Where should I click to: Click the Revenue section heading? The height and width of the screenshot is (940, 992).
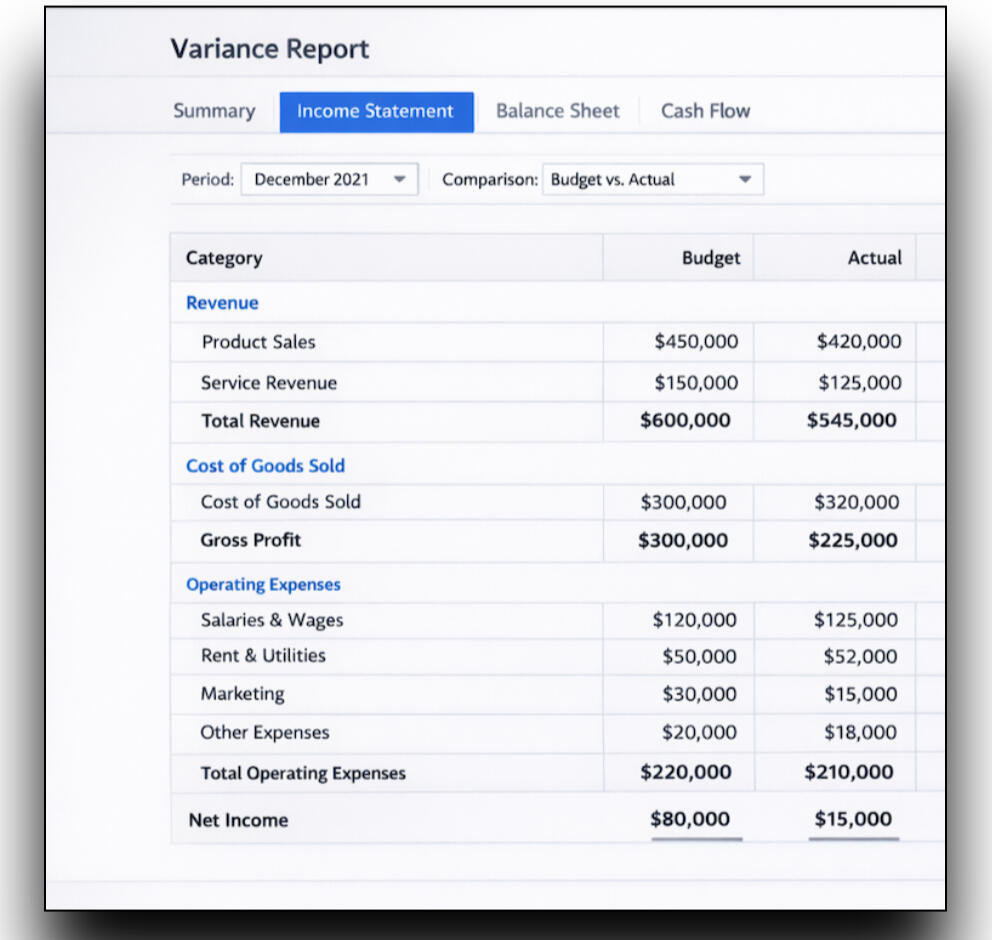tap(222, 303)
